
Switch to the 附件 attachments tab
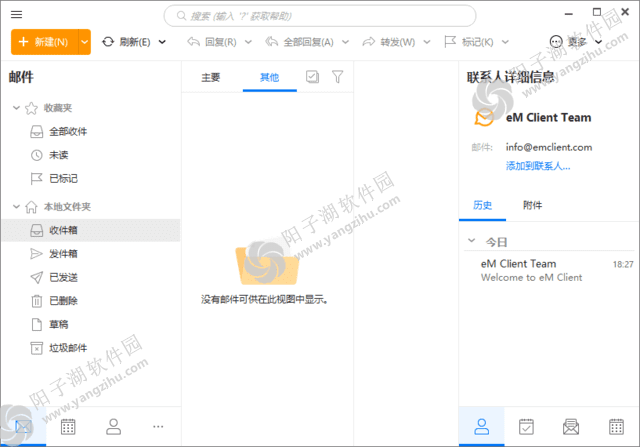tap(533, 205)
